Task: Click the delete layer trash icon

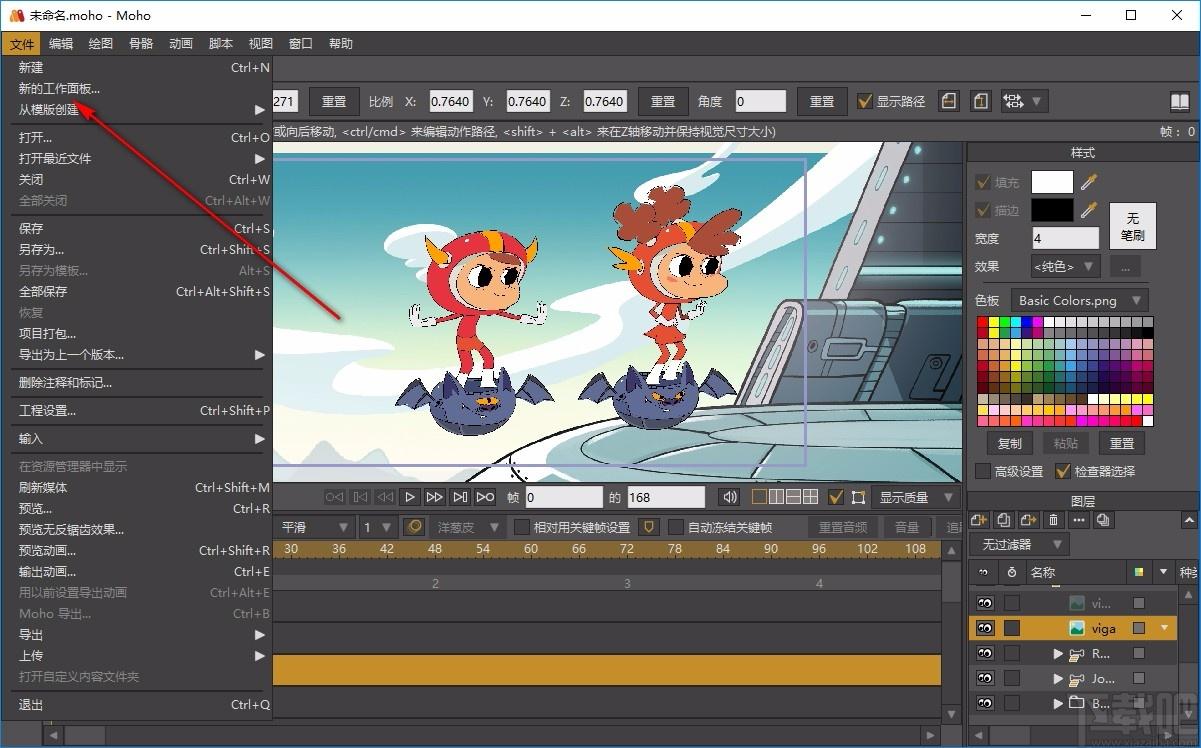Action: pos(1053,520)
